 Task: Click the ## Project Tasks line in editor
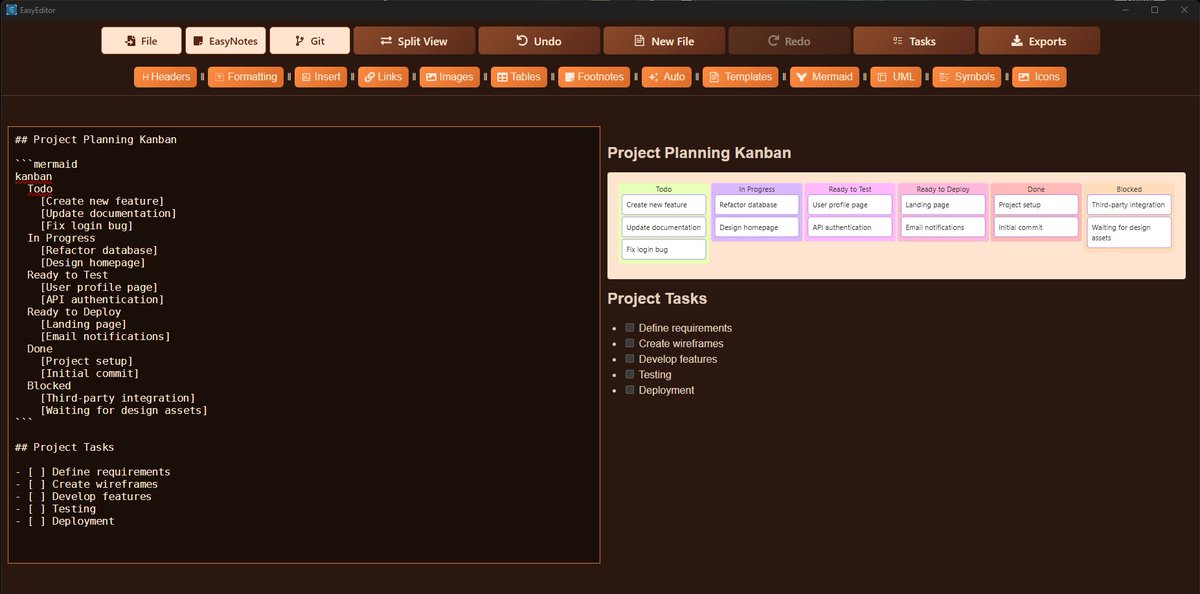(64, 447)
